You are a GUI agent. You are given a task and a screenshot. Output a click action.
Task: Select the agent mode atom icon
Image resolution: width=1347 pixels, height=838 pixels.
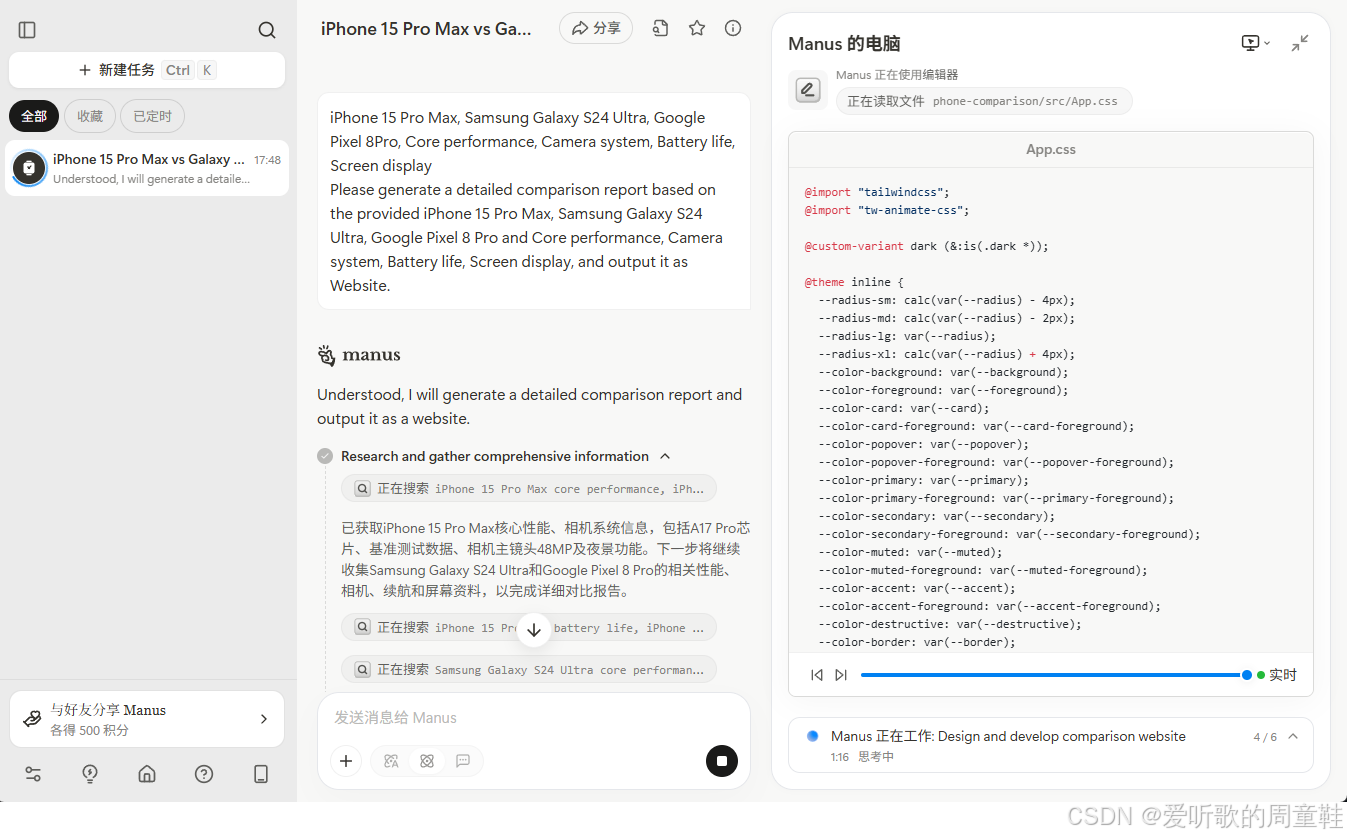(427, 761)
